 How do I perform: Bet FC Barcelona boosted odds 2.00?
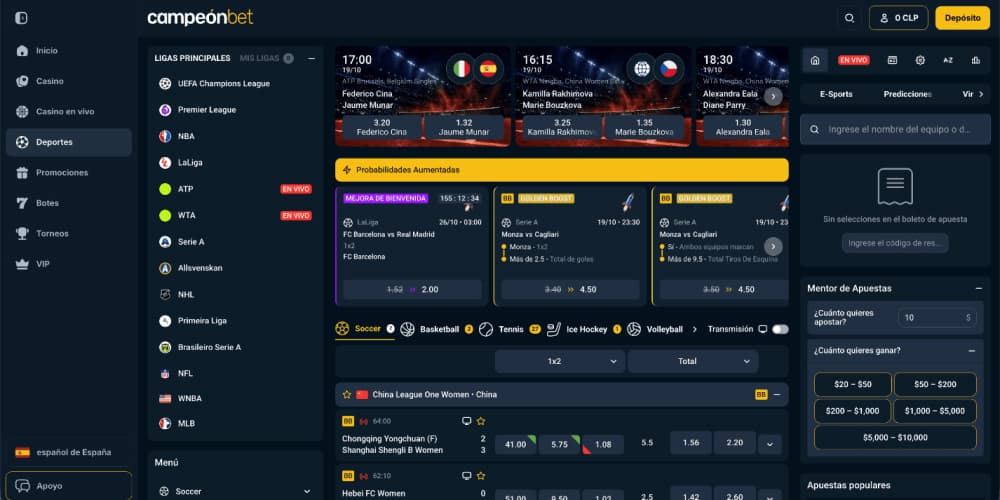point(412,290)
